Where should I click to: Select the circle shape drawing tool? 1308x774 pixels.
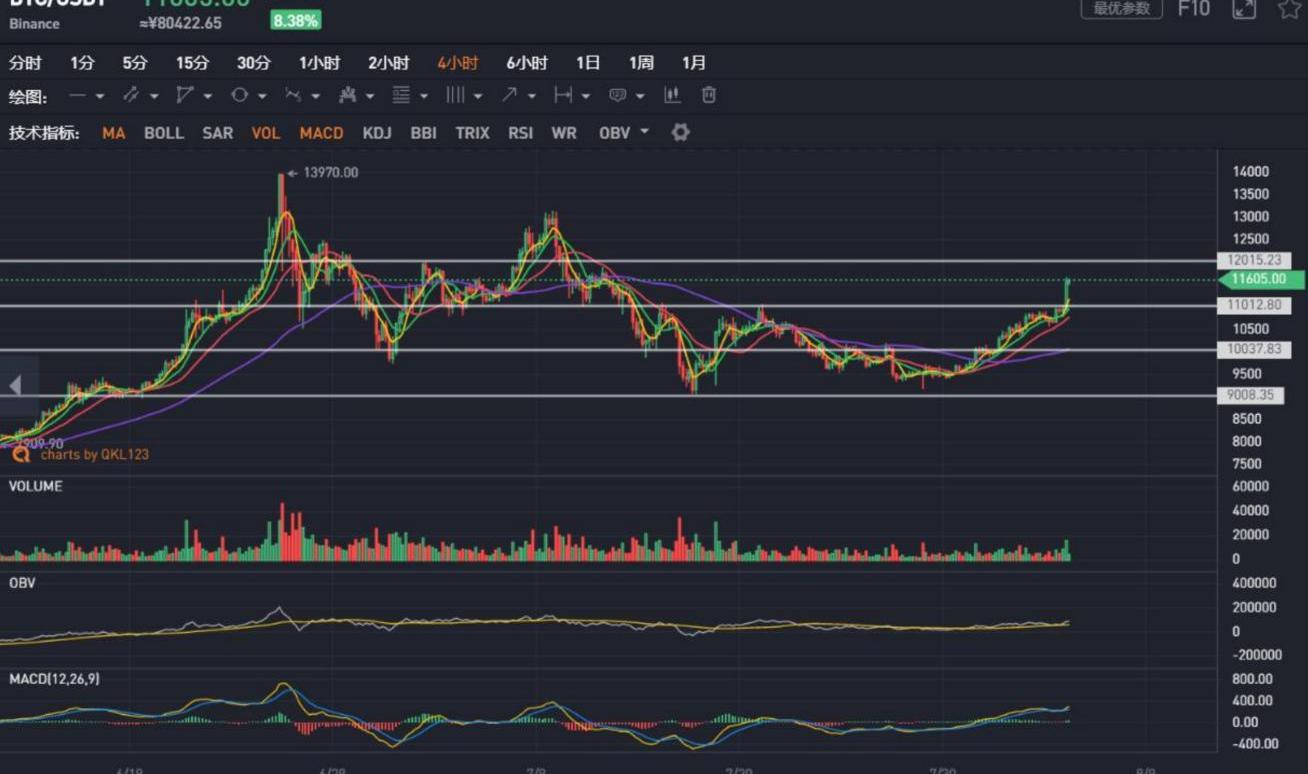point(240,95)
